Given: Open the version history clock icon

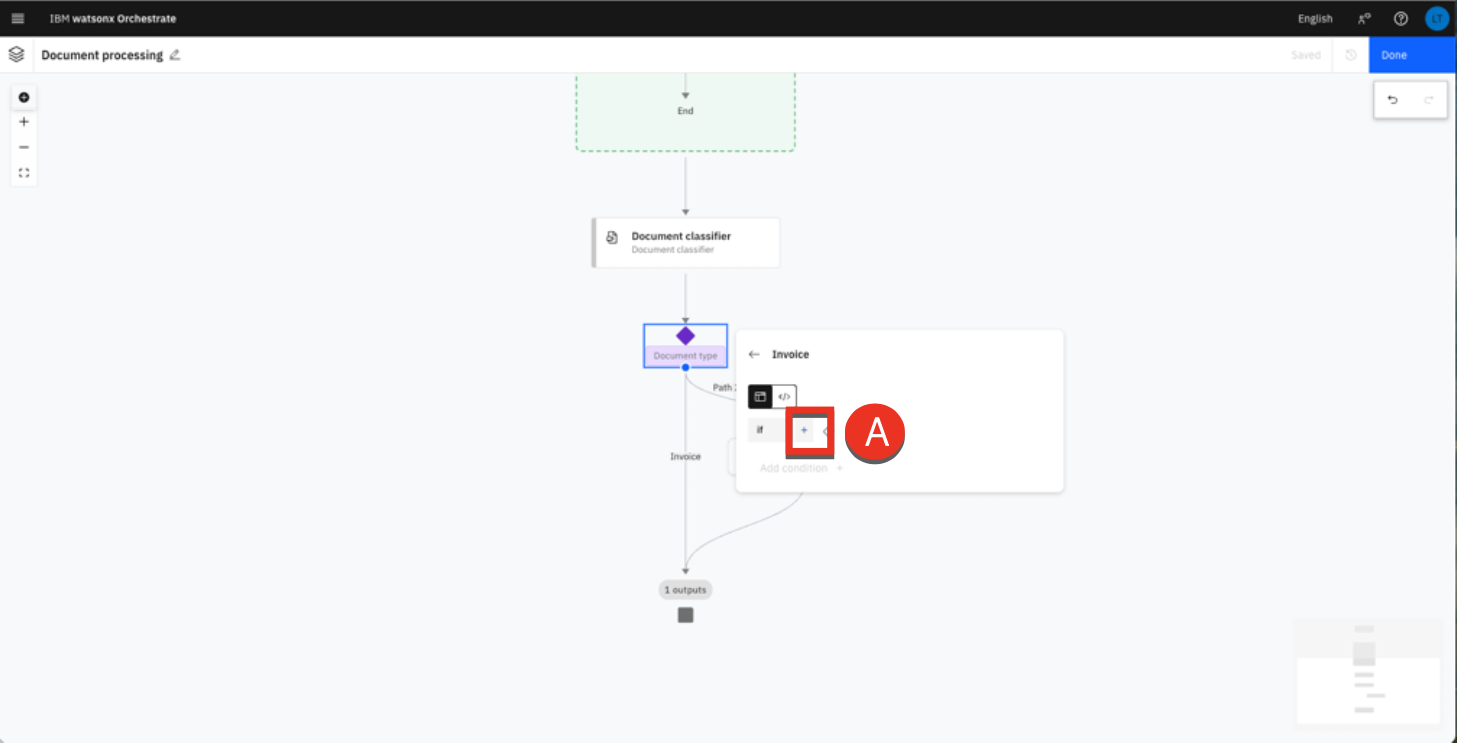Looking at the screenshot, I should pos(1351,55).
